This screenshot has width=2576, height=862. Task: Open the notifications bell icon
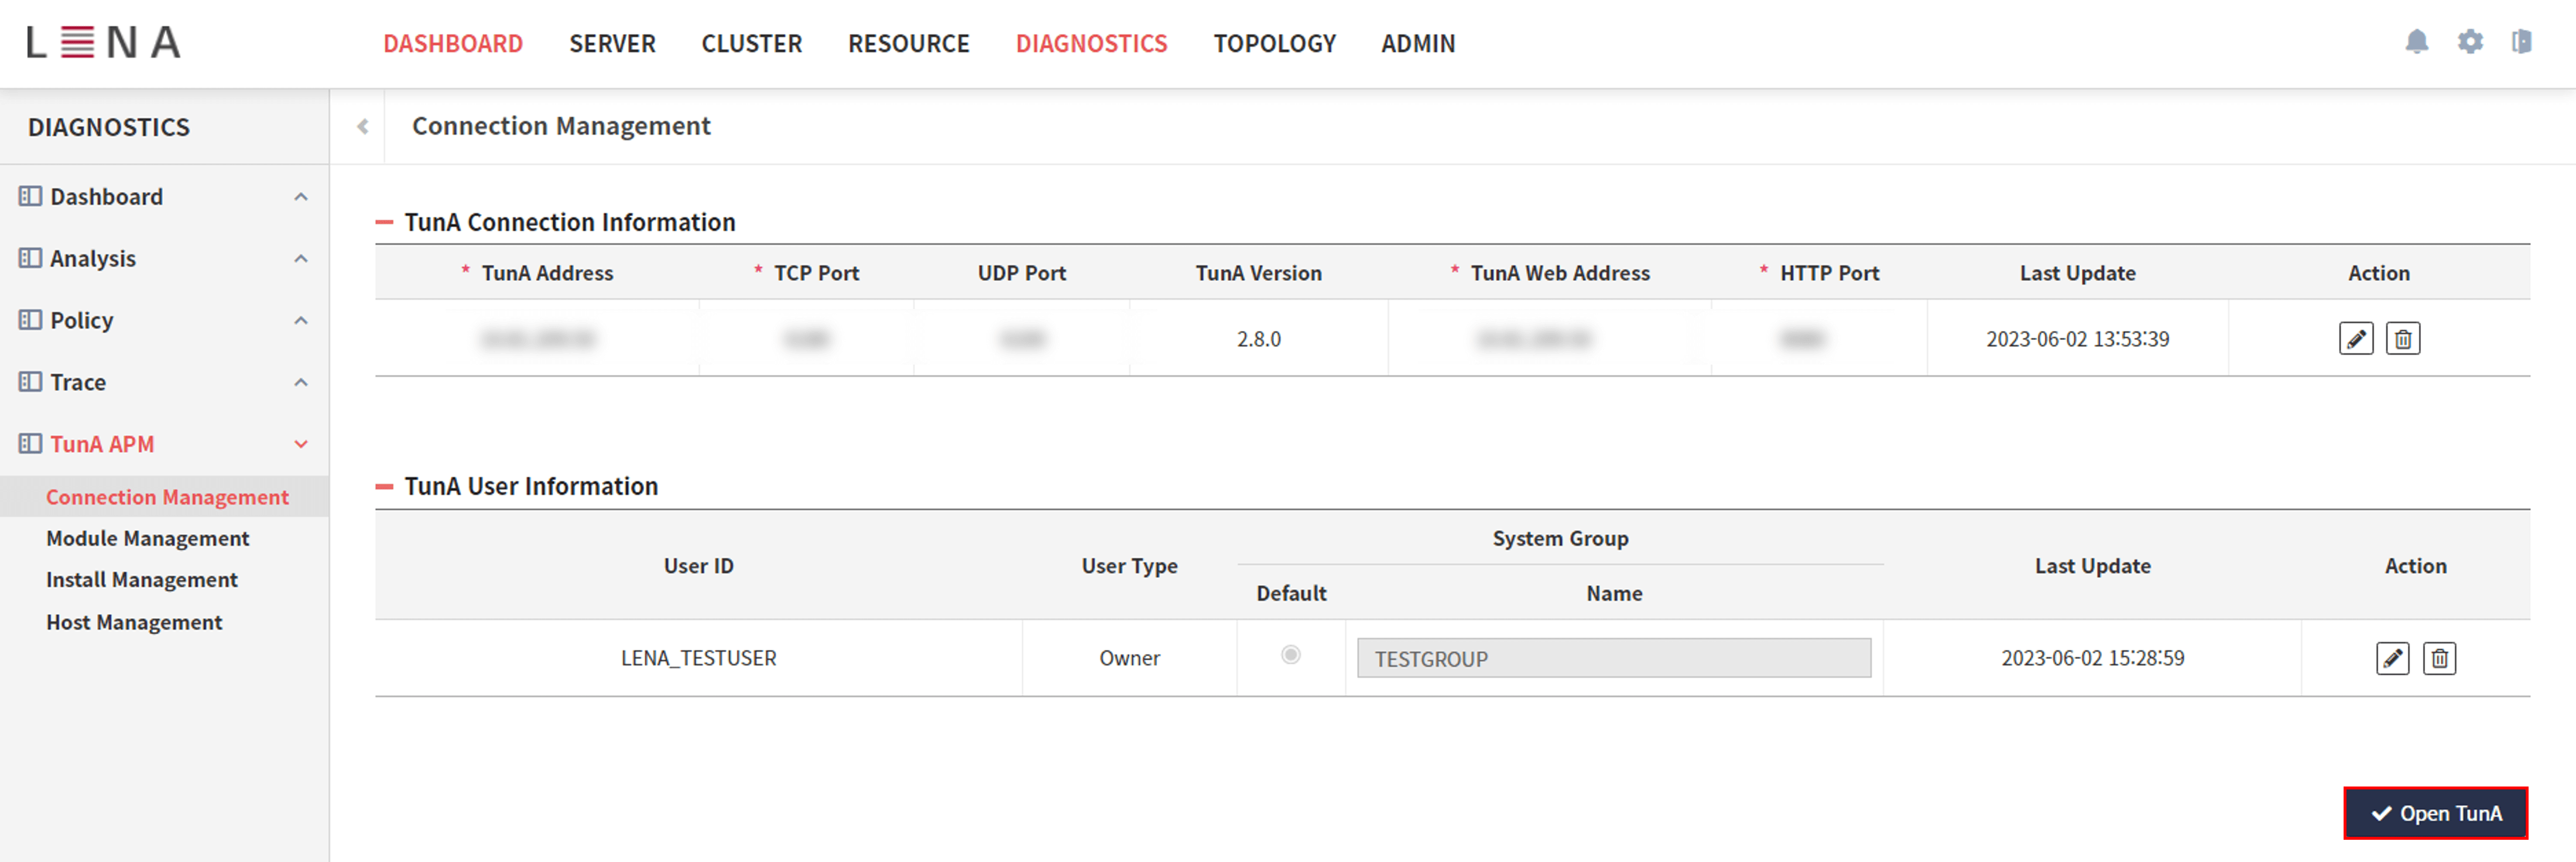(2418, 43)
